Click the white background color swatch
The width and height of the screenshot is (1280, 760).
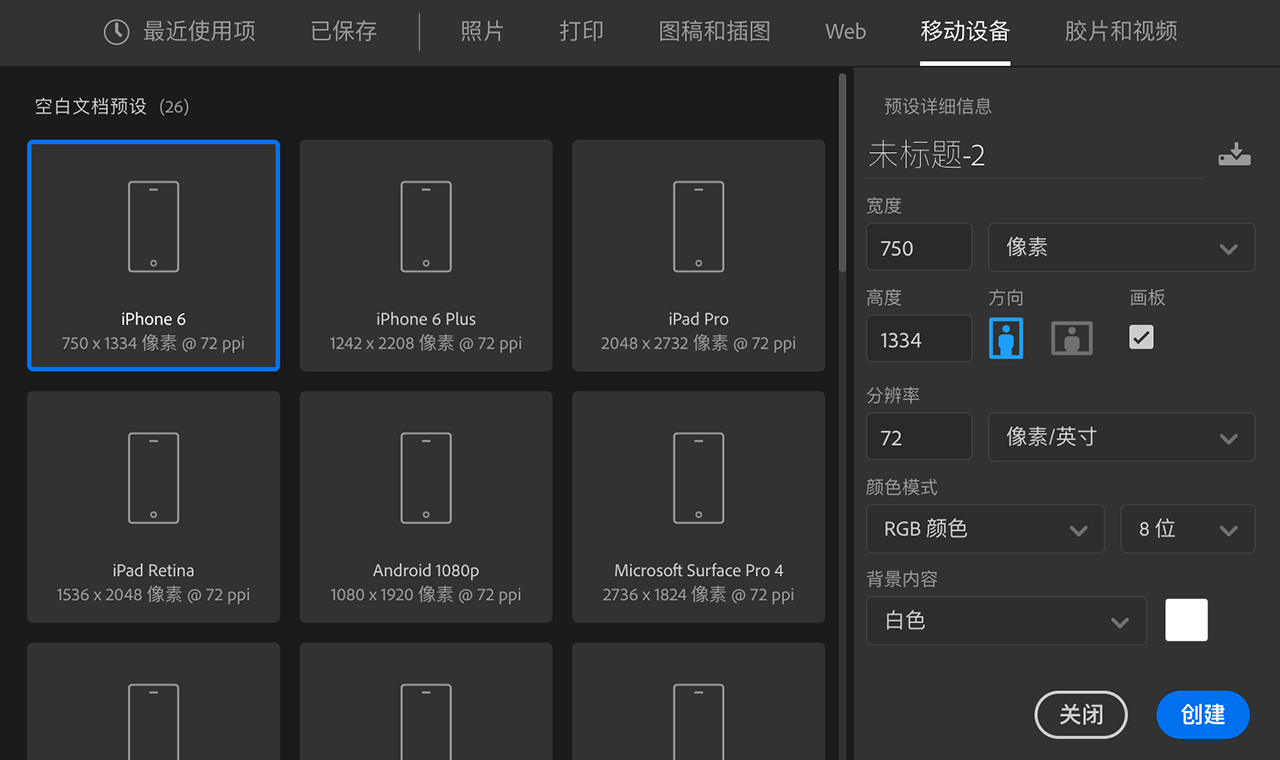click(x=1186, y=620)
